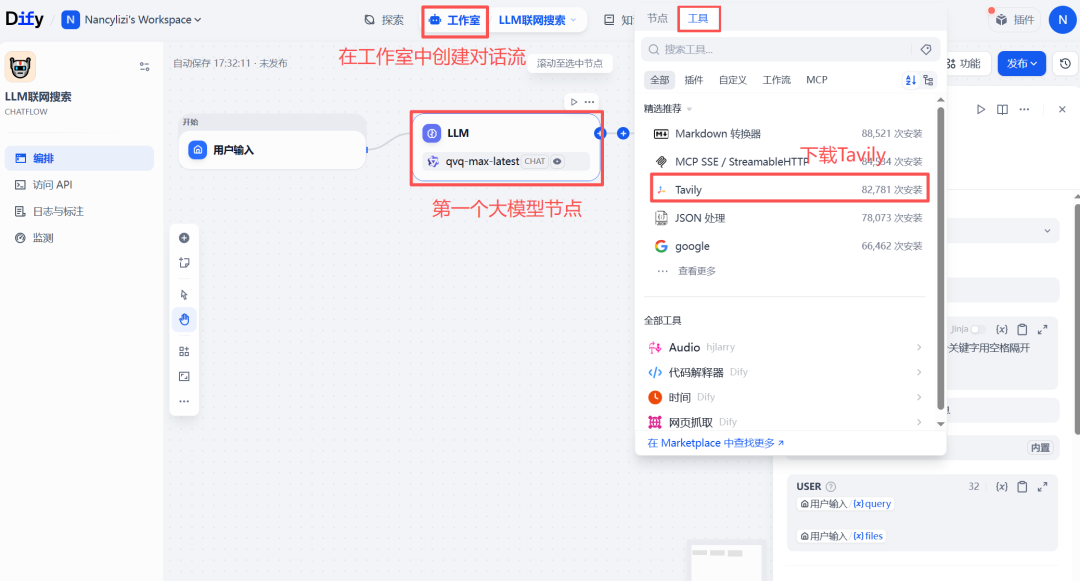This screenshot has width=1080, height=581.
Task: Expand the 时间 tool entry
Action: [785, 397]
